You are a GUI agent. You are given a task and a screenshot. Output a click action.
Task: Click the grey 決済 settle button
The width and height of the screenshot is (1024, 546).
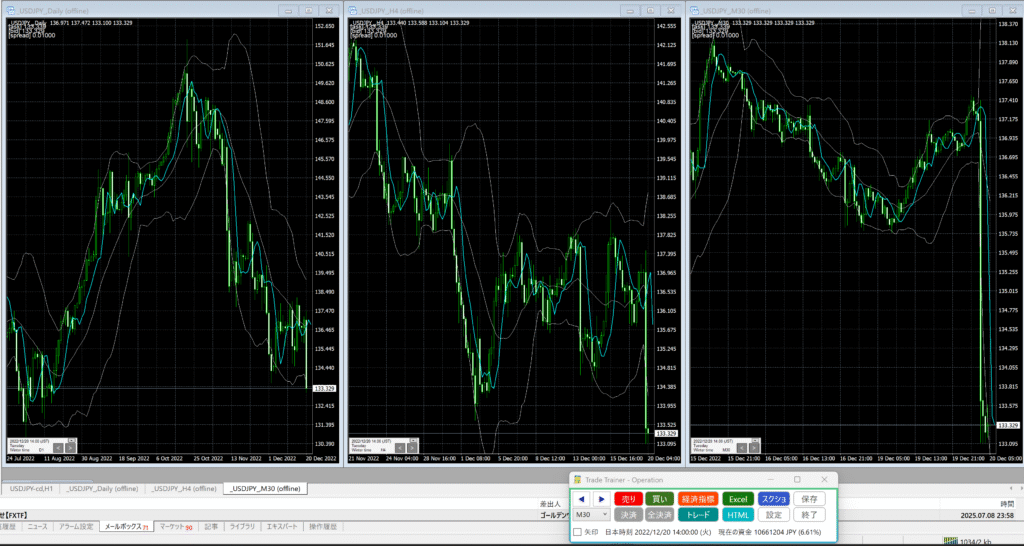coord(628,515)
